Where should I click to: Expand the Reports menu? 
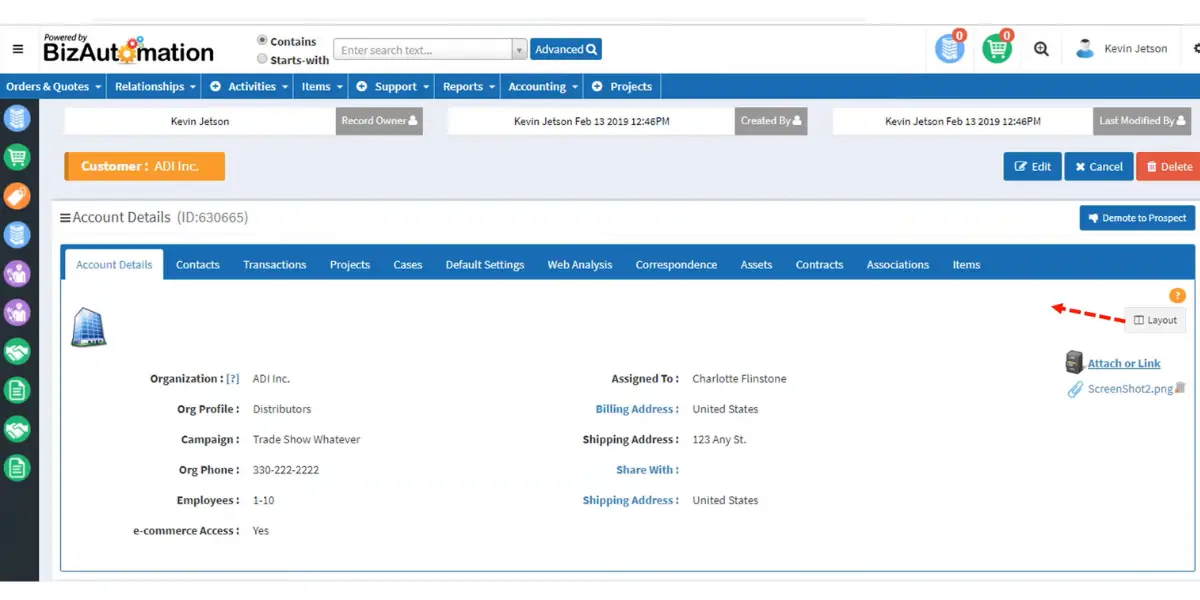[x=469, y=87]
